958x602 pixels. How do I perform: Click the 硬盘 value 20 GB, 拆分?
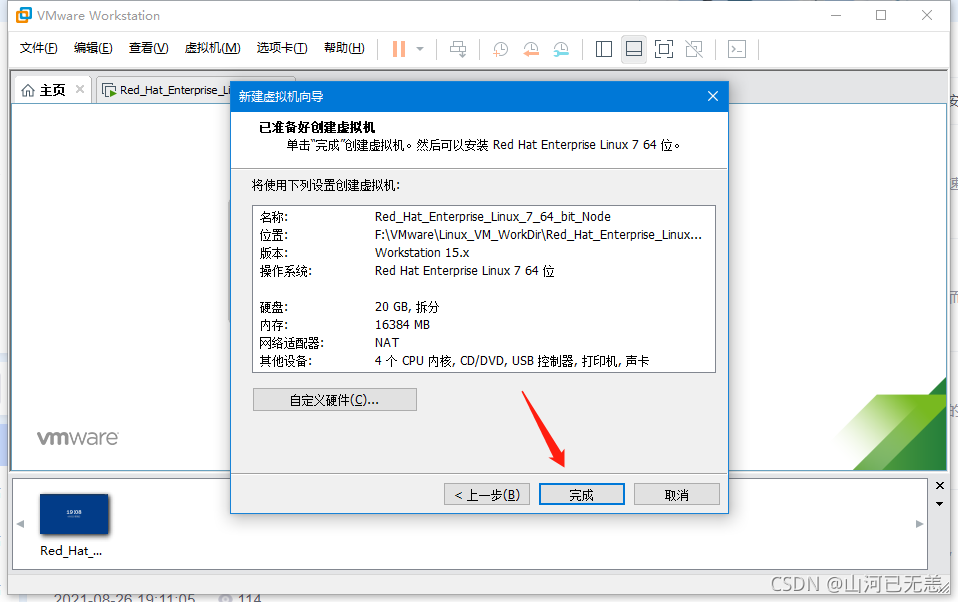(407, 307)
